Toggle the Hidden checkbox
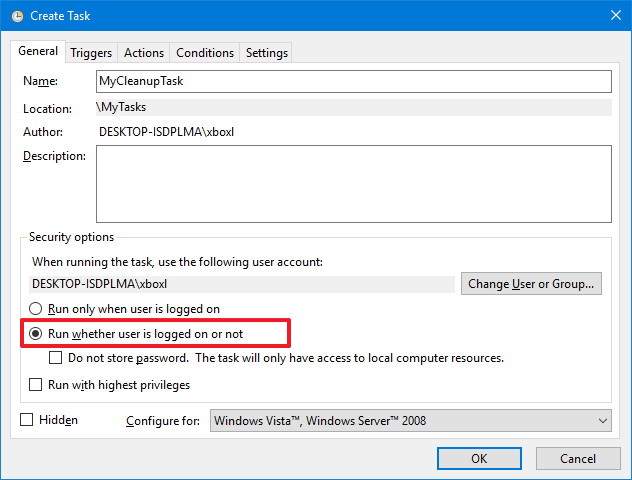This screenshot has width=632, height=480. point(27,420)
